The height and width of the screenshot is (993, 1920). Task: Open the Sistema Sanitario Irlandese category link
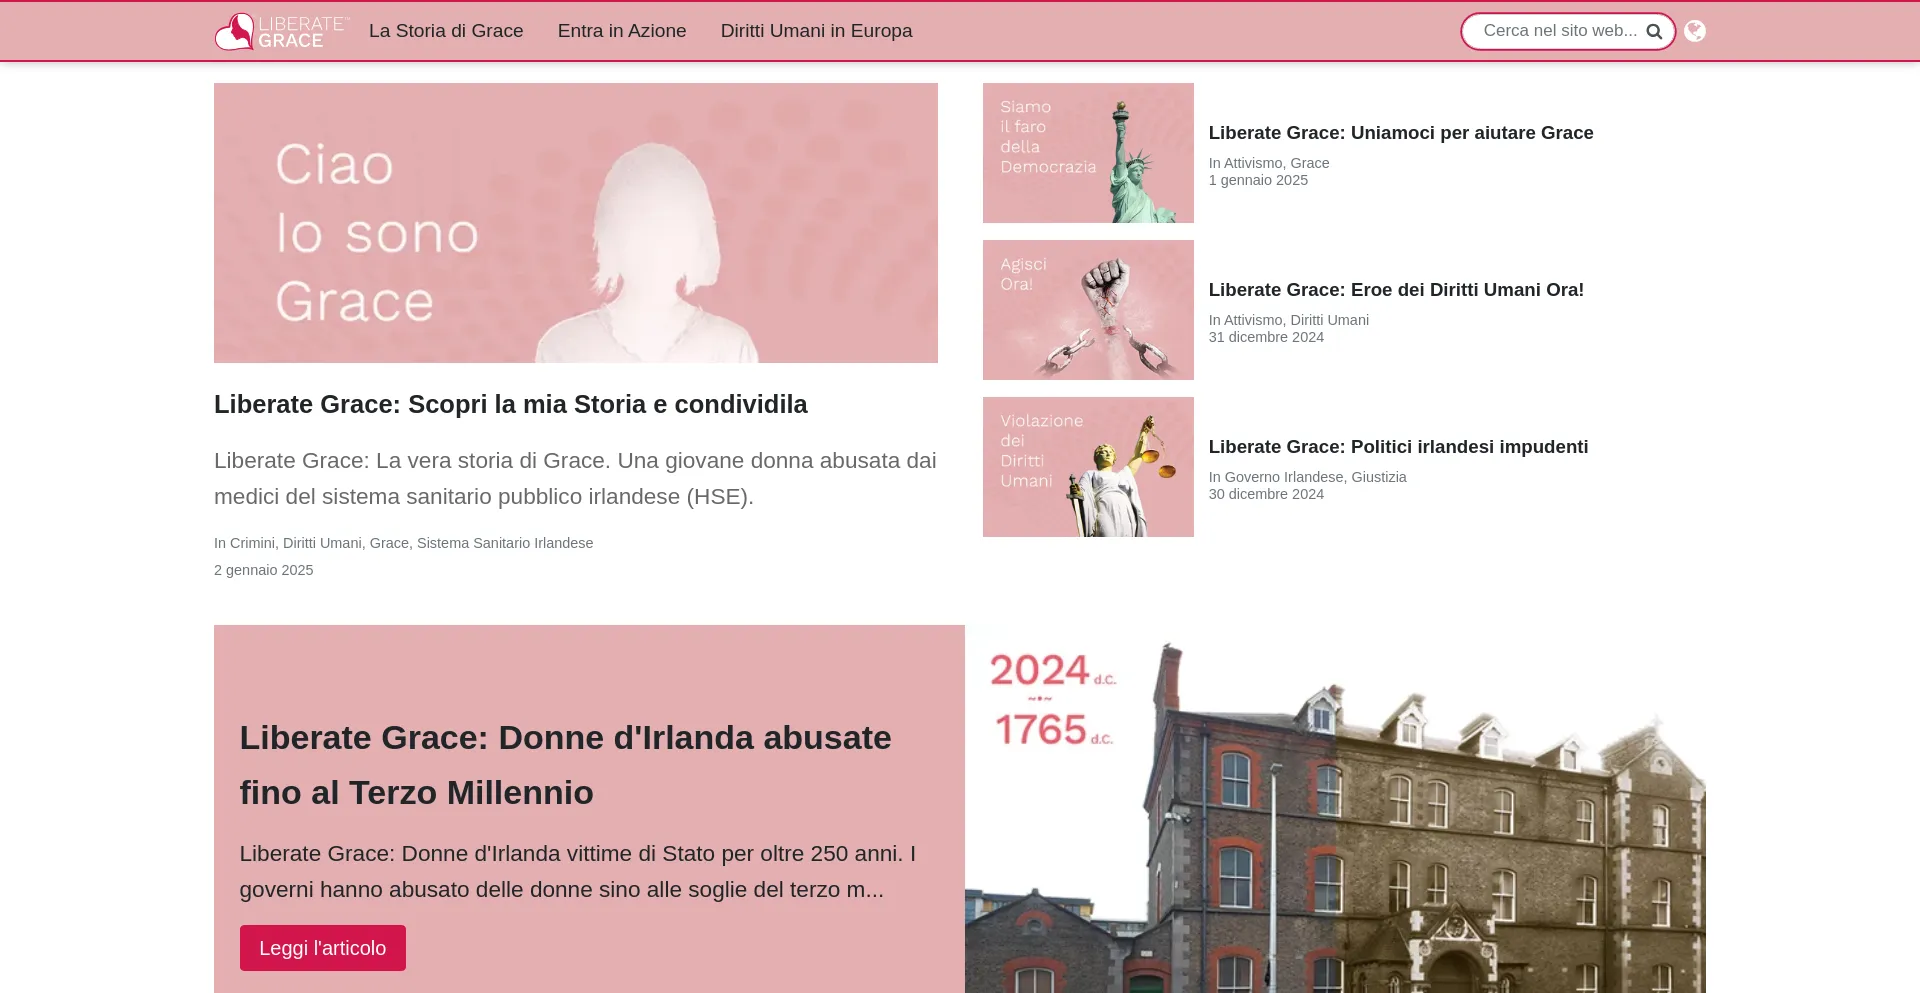[x=505, y=543]
